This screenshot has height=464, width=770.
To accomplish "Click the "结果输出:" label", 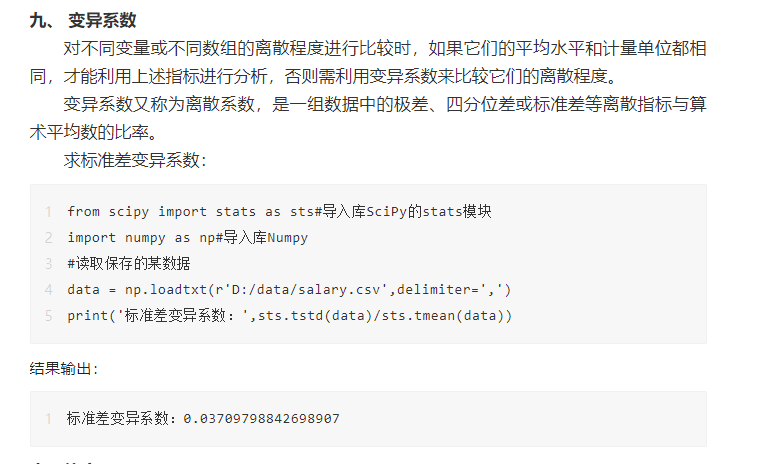I will click(x=64, y=369).
